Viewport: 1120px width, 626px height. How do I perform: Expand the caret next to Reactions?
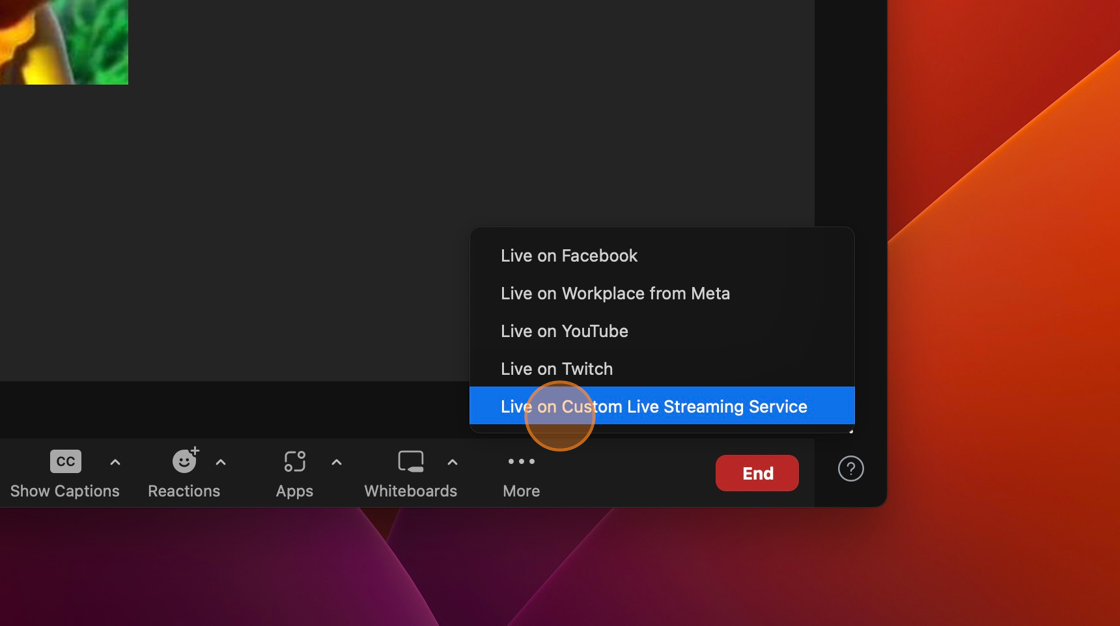(221, 462)
